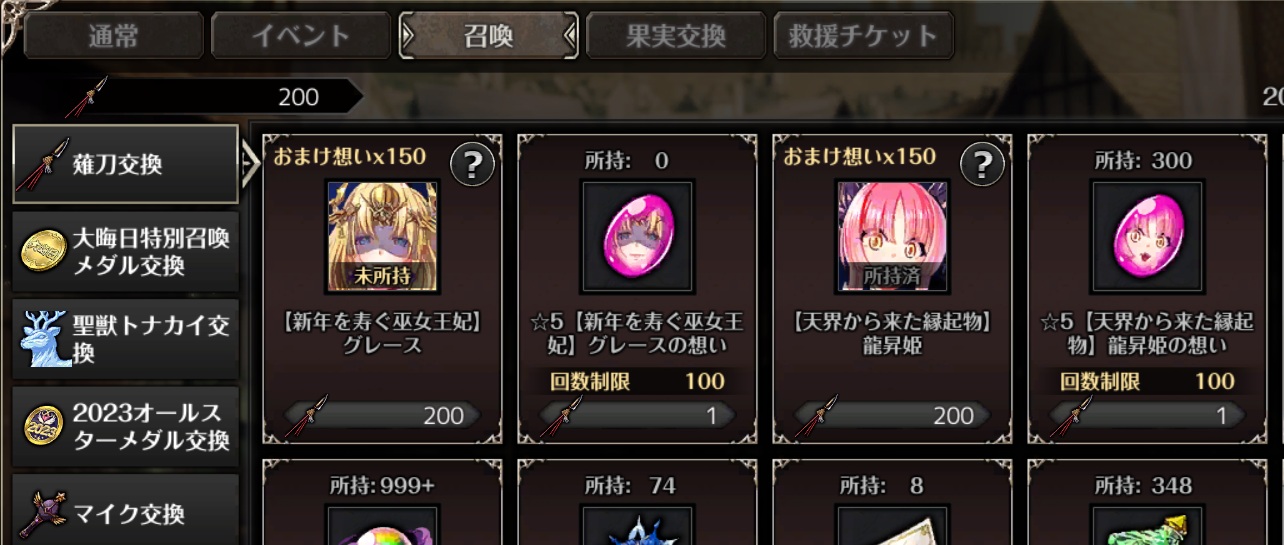Select the 龍昇姫 character portrait marked 所持済
The height and width of the screenshot is (545, 1284).
click(892, 236)
